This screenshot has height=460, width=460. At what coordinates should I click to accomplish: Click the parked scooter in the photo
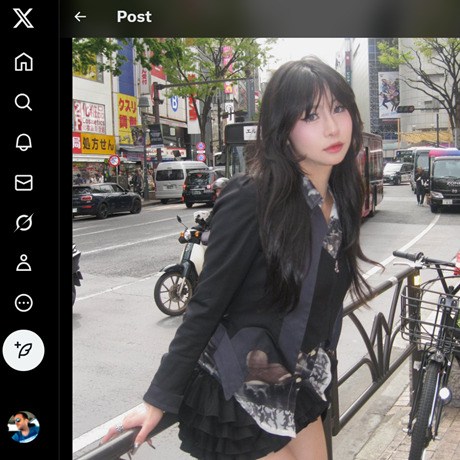pyautogui.click(x=182, y=267)
